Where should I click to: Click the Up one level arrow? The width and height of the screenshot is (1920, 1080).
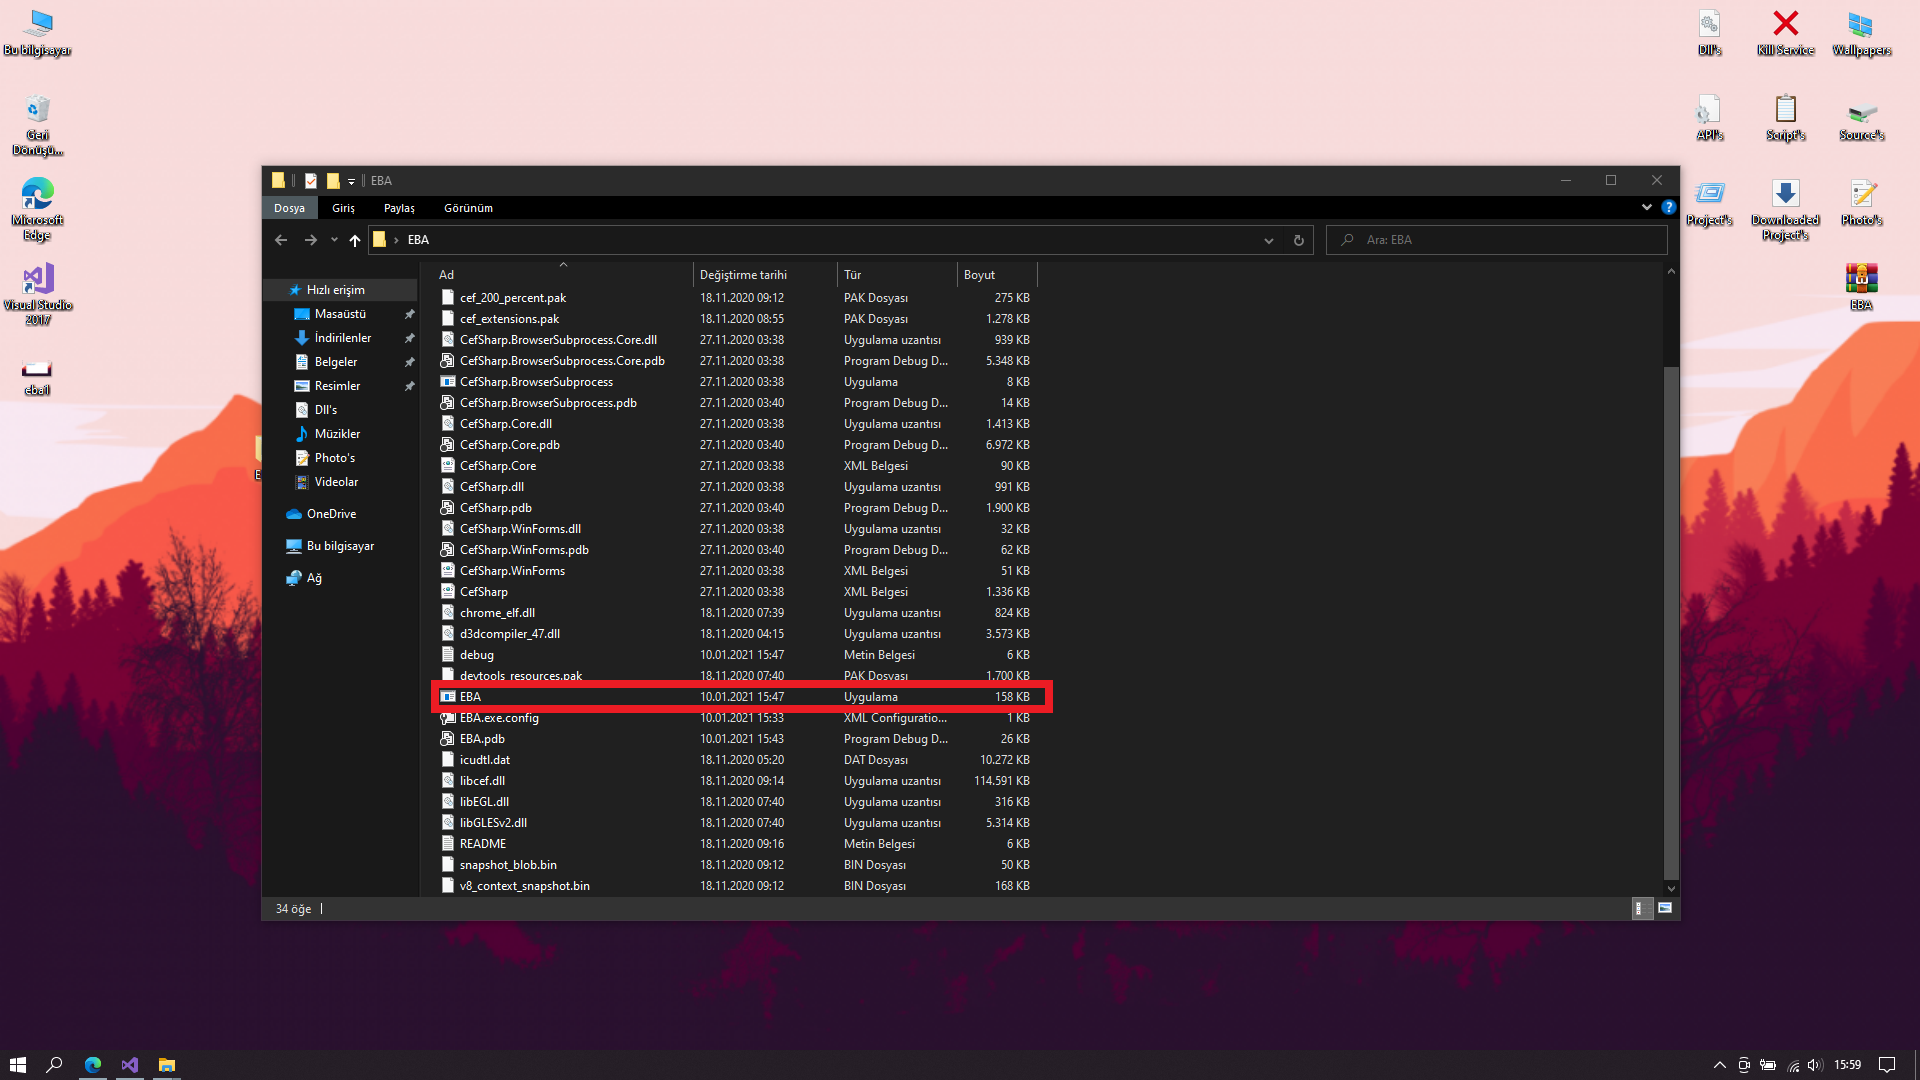[355, 240]
